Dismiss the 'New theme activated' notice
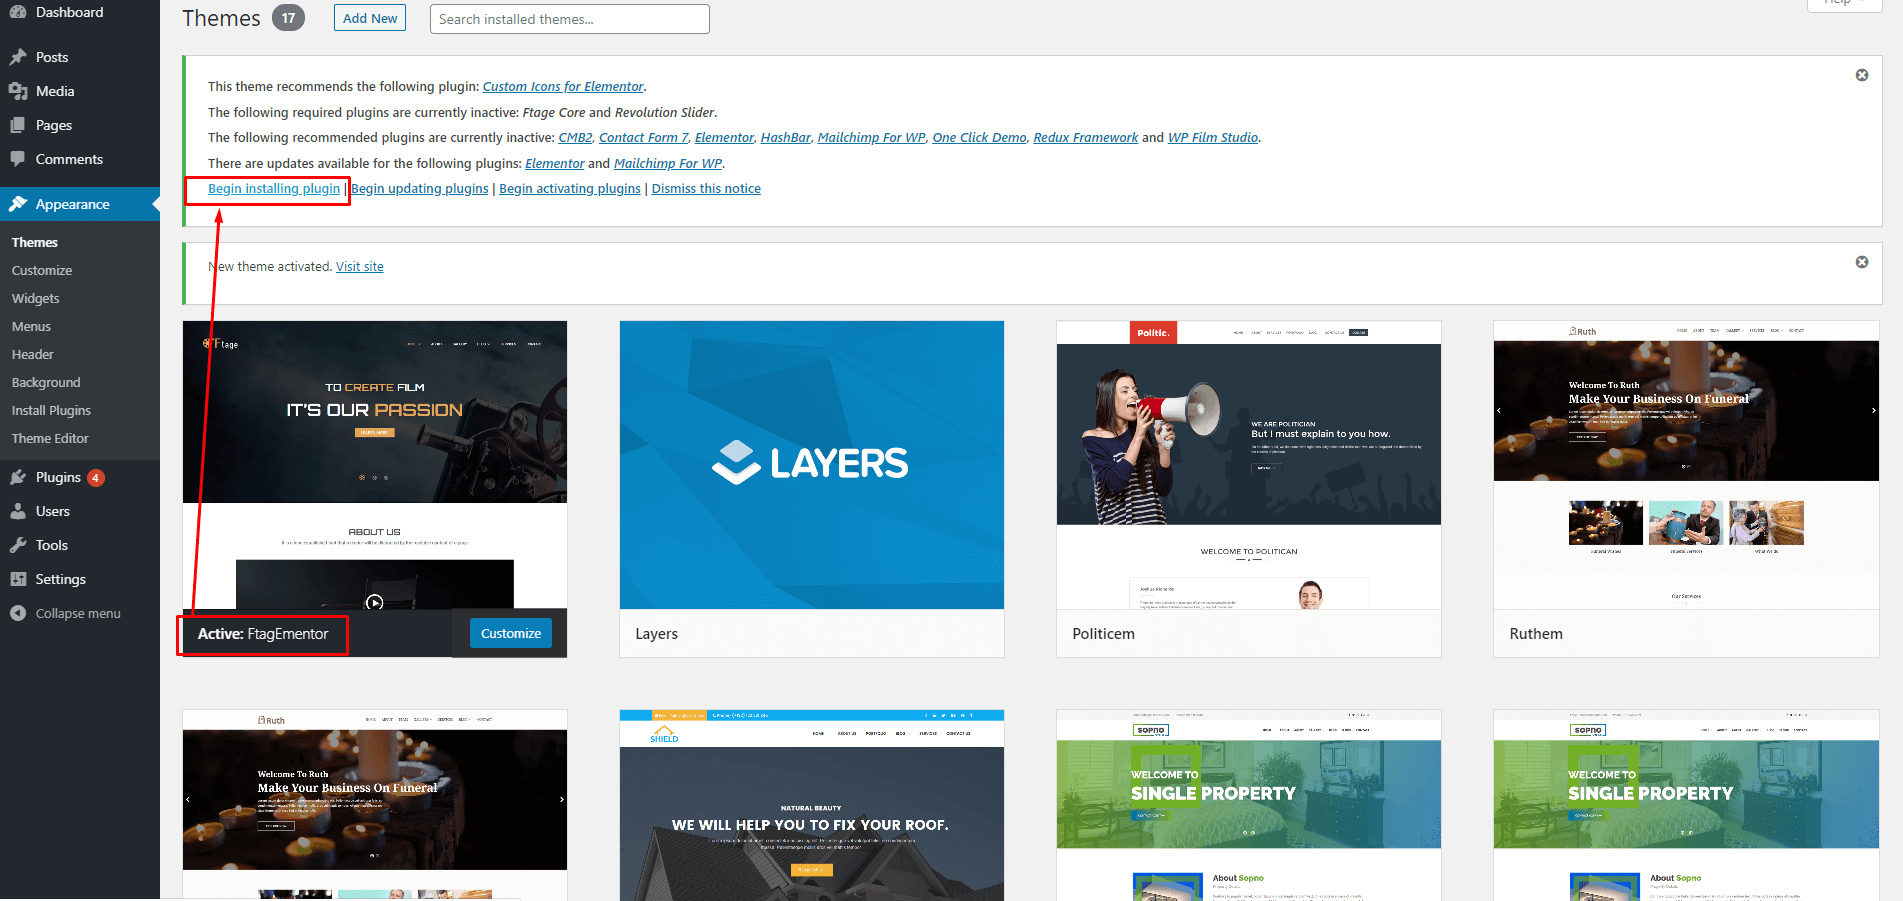 pyautogui.click(x=1862, y=262)
